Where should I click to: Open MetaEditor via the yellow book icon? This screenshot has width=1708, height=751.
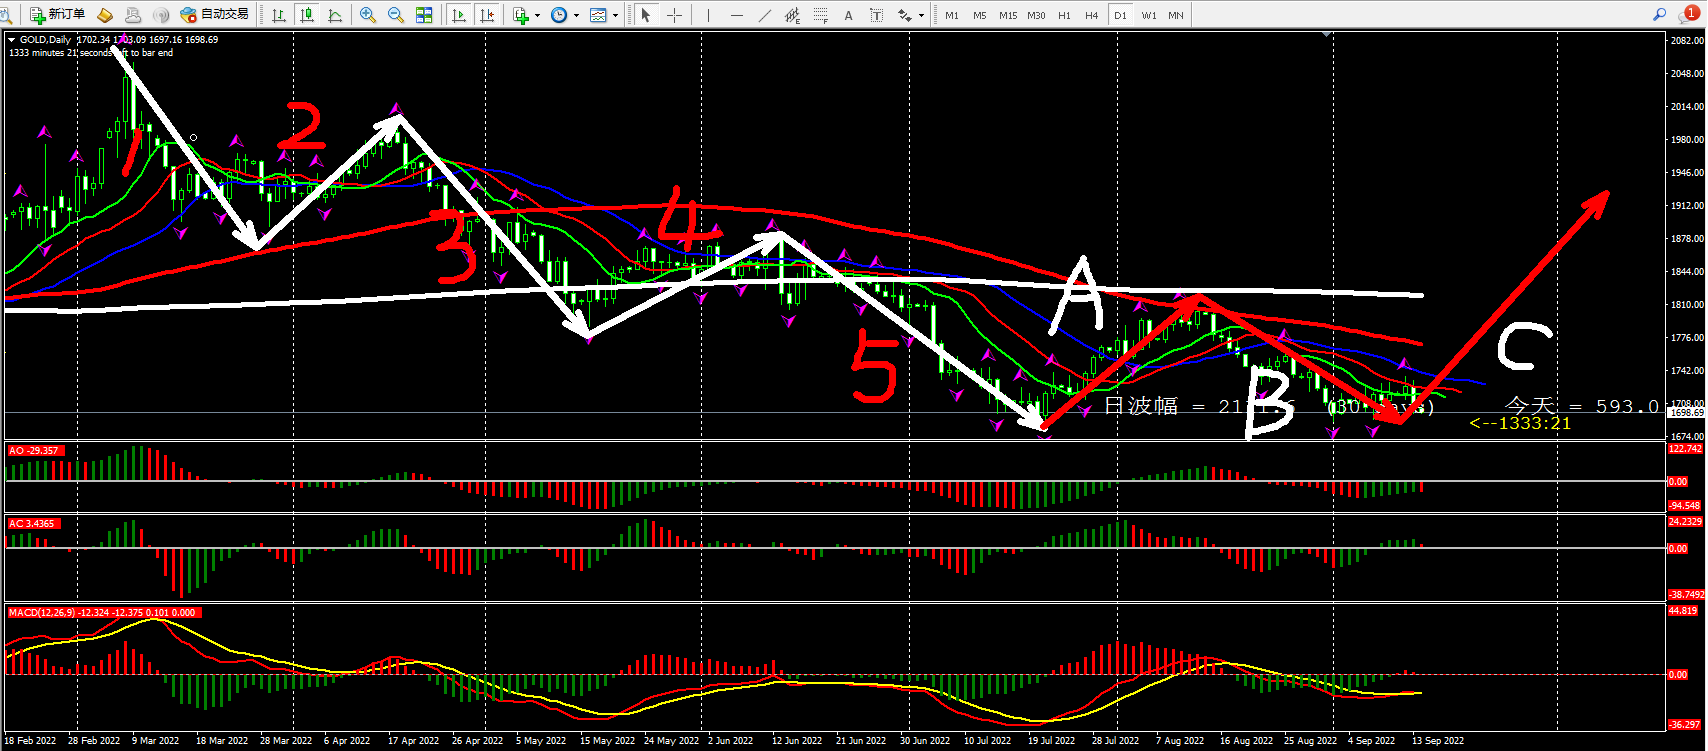105,15
